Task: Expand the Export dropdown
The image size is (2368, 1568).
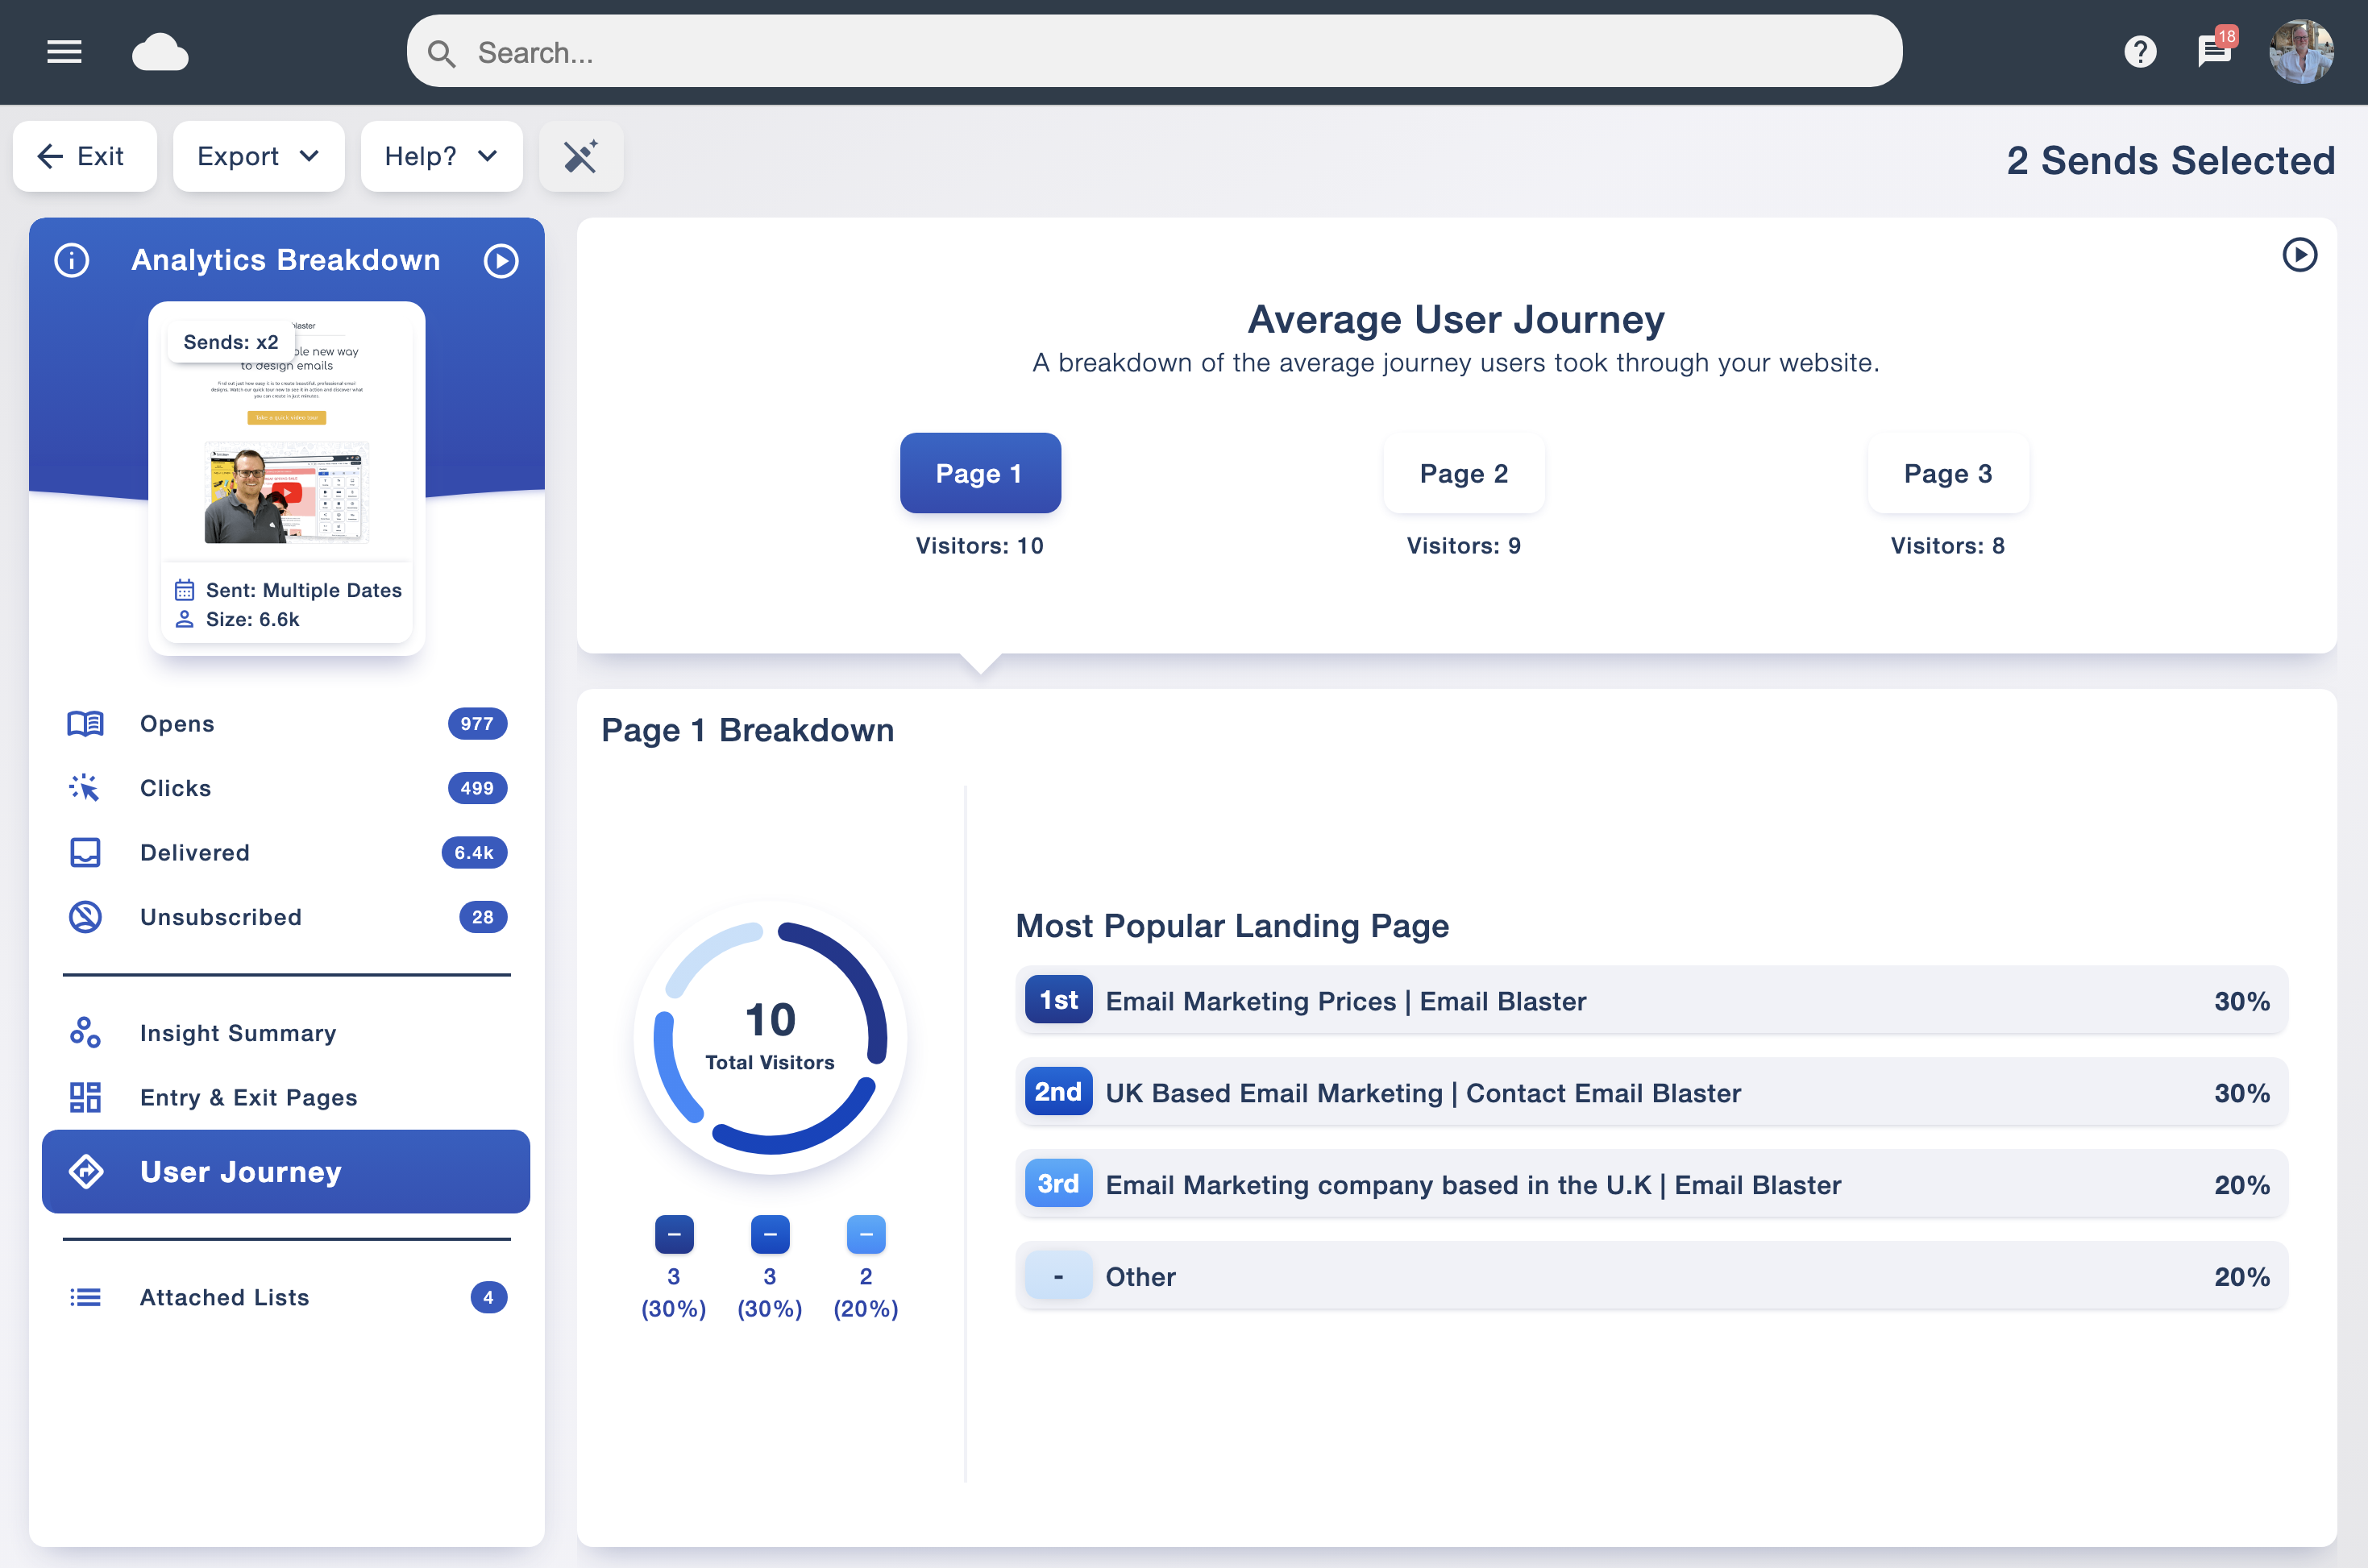Action: click(258, 156)
